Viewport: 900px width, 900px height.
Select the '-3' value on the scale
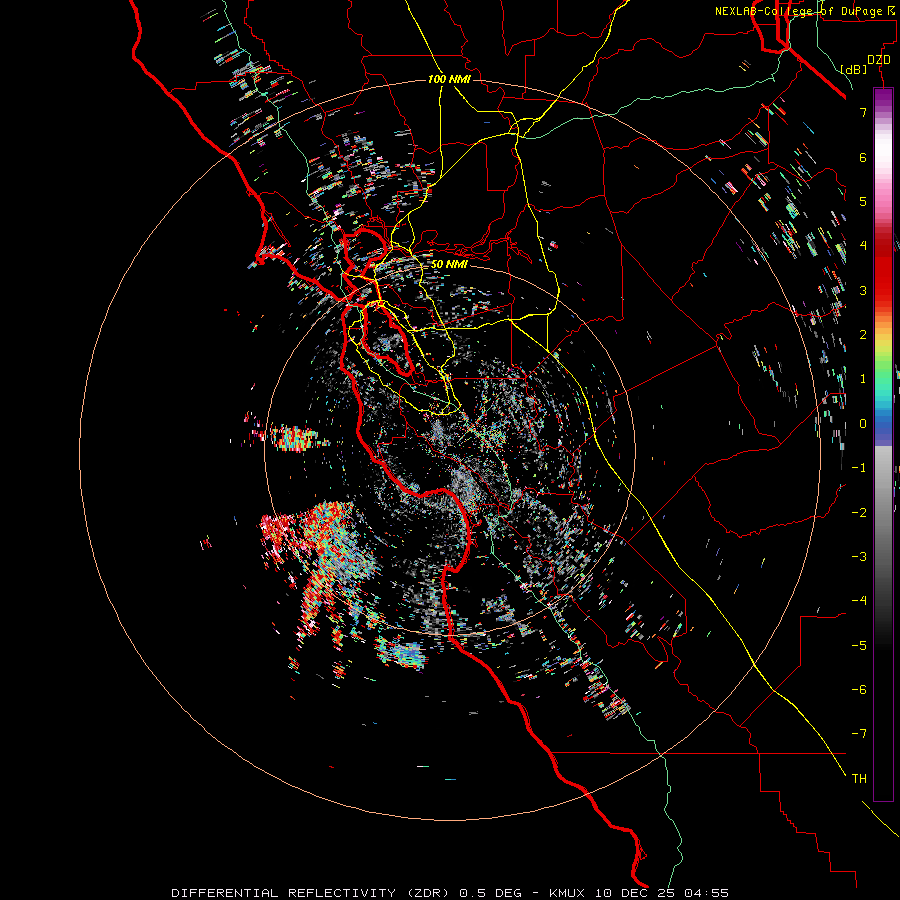pyautogui.click(x=859, y=557)
